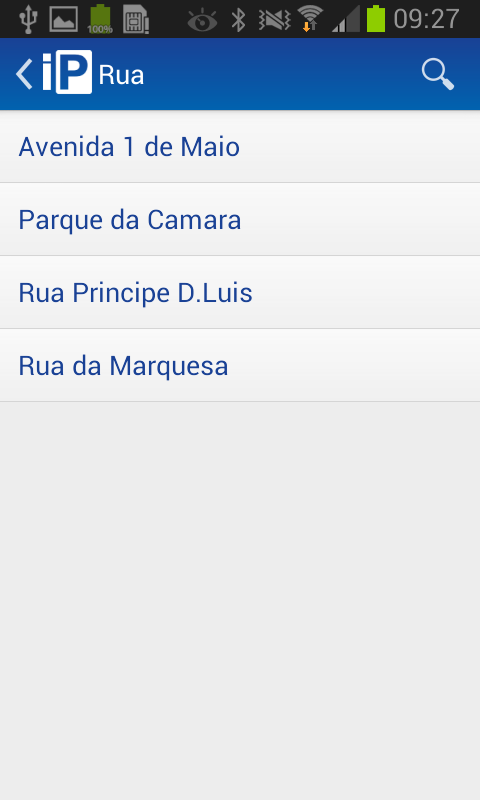Image resolution: width=480 pixels, height=800 pixels.
Task: Tap the eye smart-stay icon
Action: click(202, 20)
